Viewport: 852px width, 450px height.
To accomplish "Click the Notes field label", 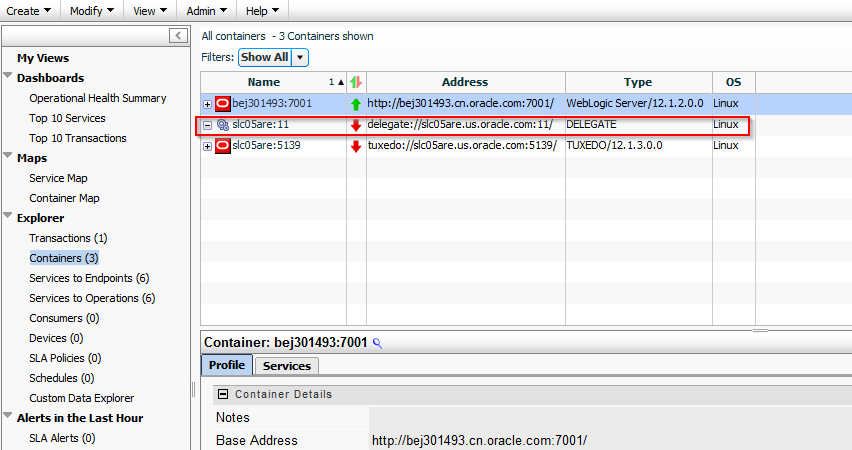I will [233, 417].
